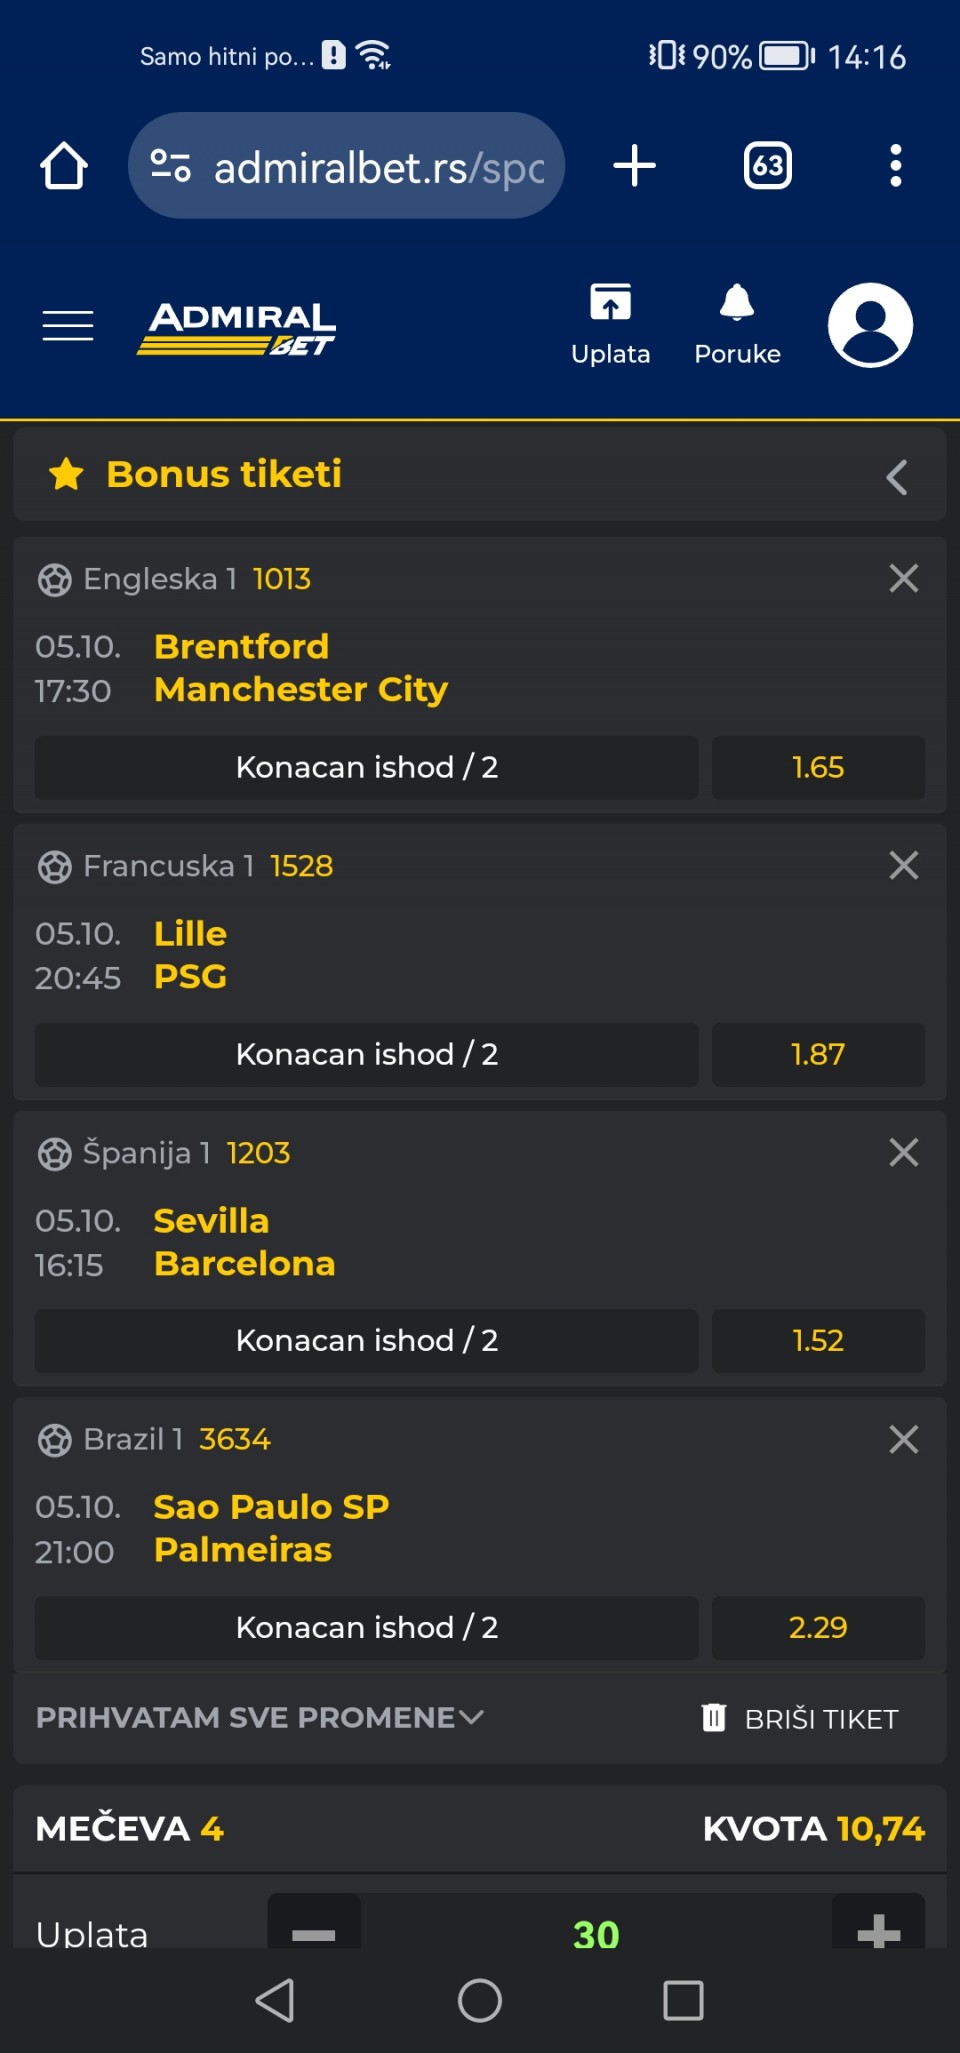Viewport: 960px width, 2053px height.
Task: Remove Lille vs PSG selection
Action: coord(903,865)
